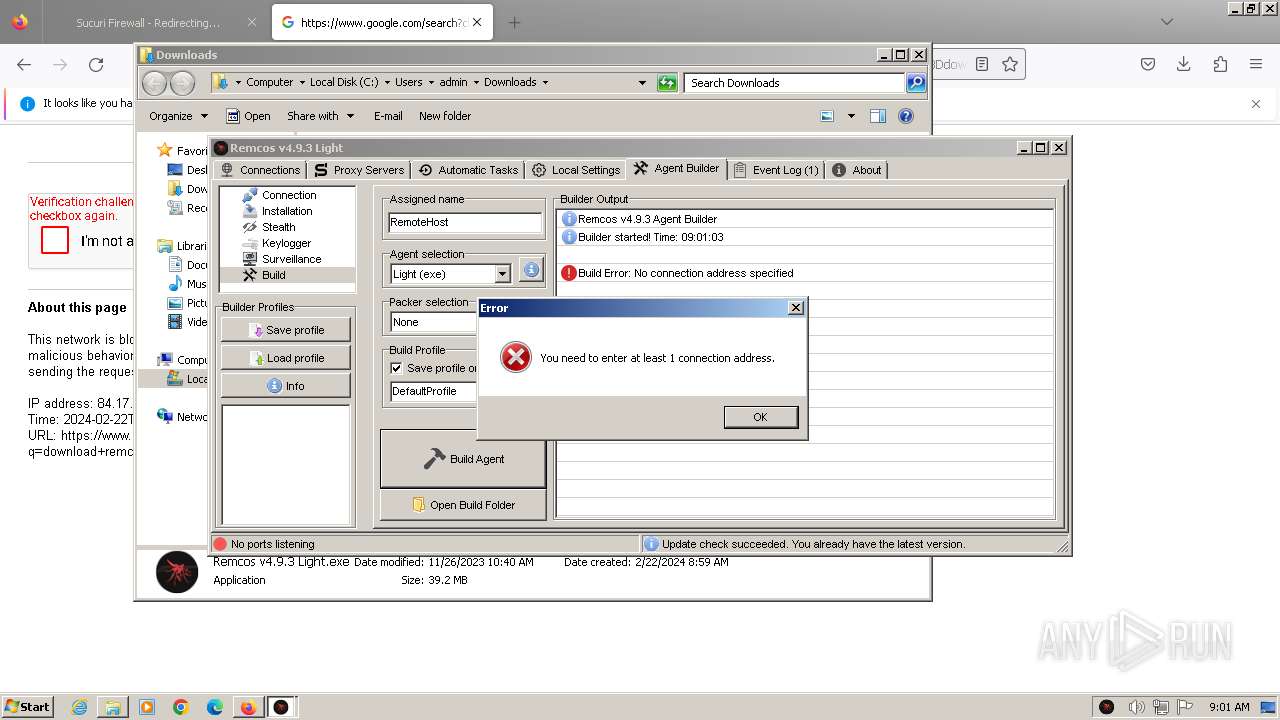Image resolution: width=1280 pixels, height=720 pixels.
Task: Click the change view icon in Downloads
Action: [x=827, y=116]
